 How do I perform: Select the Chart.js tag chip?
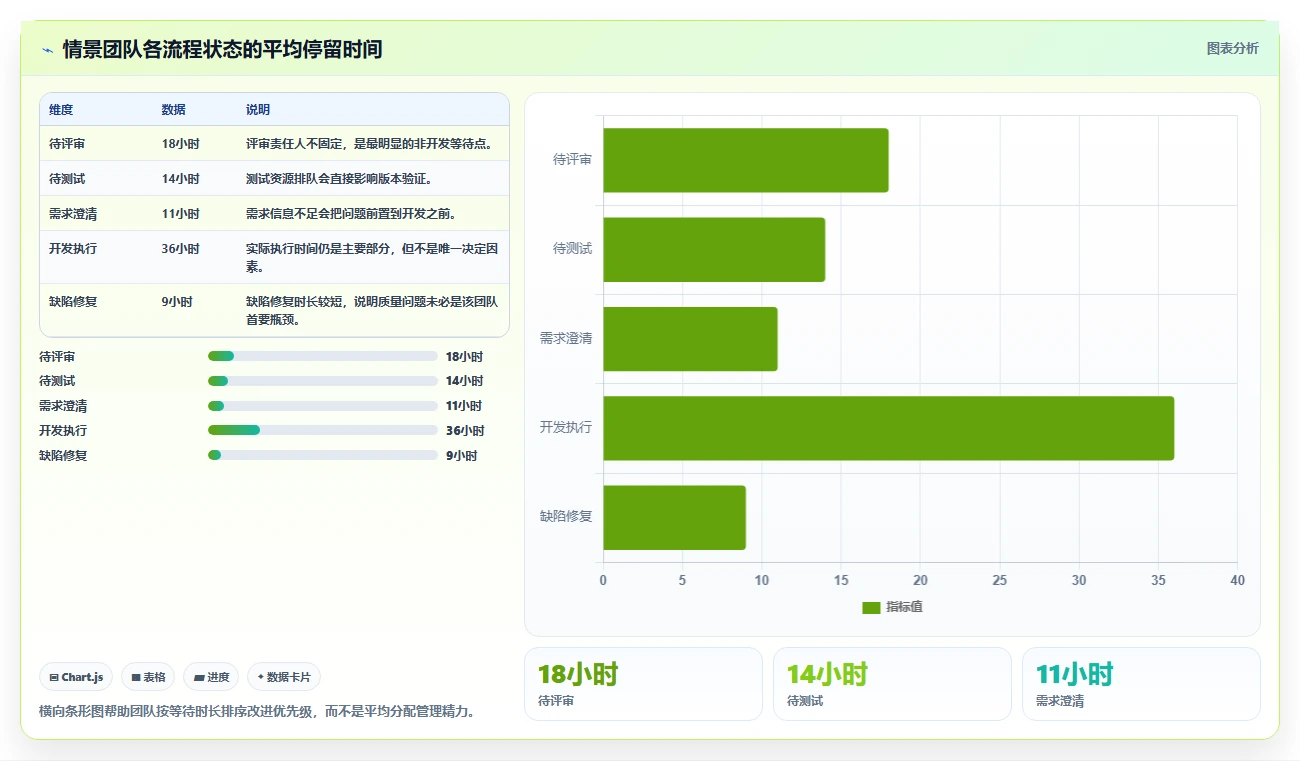[77, 677]
